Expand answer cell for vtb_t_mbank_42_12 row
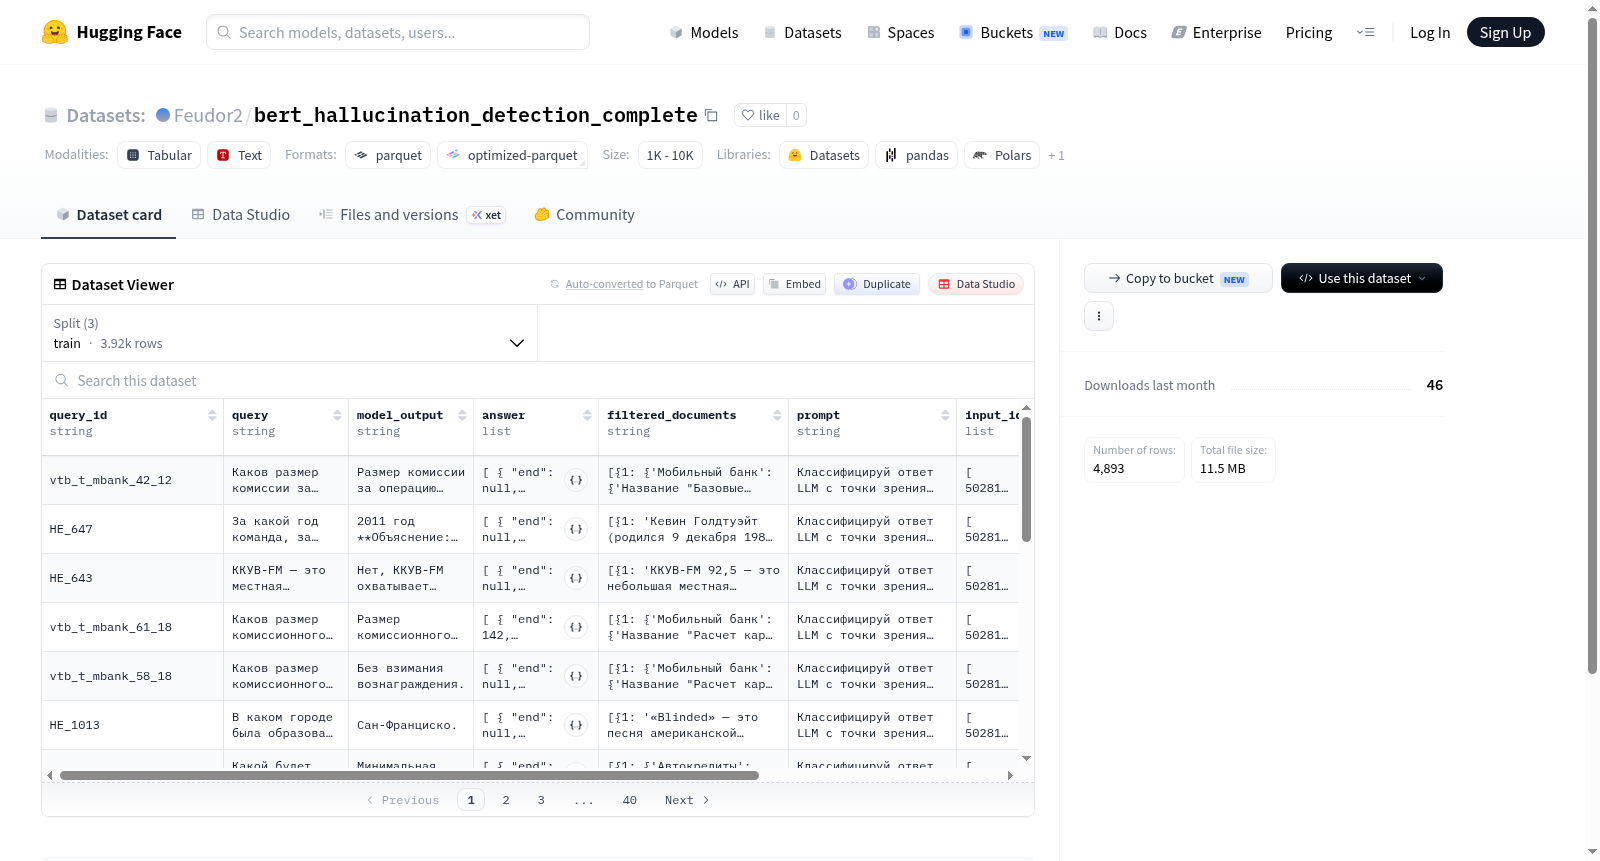Screen dimensions: 1600x861 (x=576, y=480)
